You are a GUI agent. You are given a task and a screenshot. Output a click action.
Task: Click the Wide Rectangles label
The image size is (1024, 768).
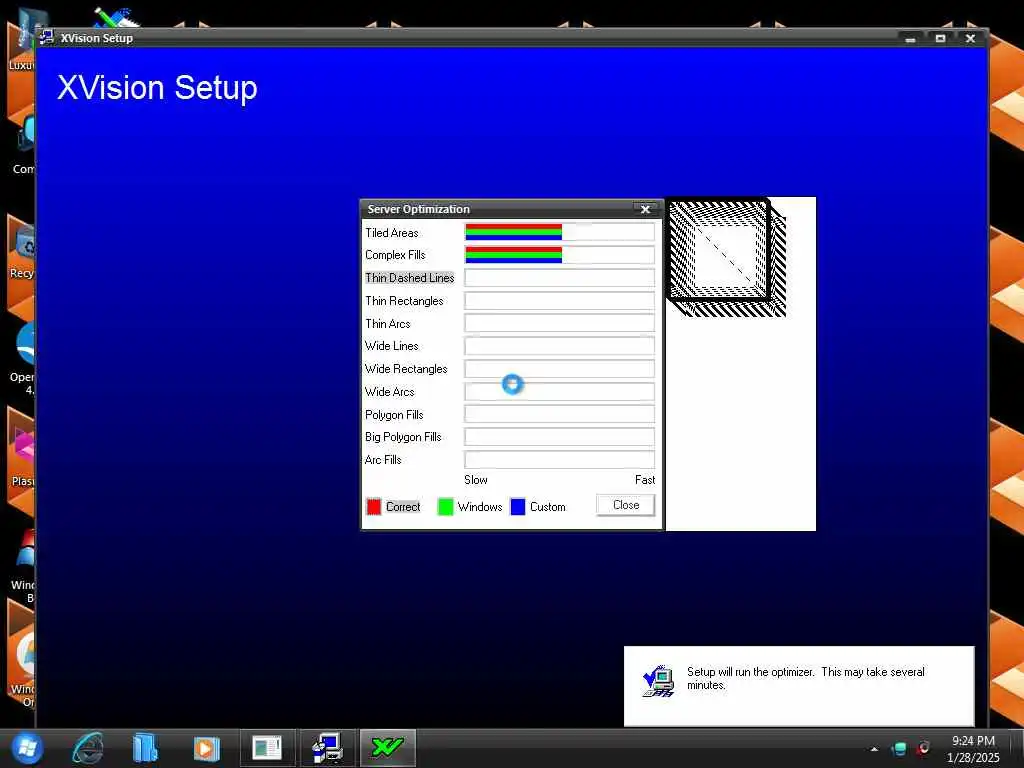(x=406, y=369)
